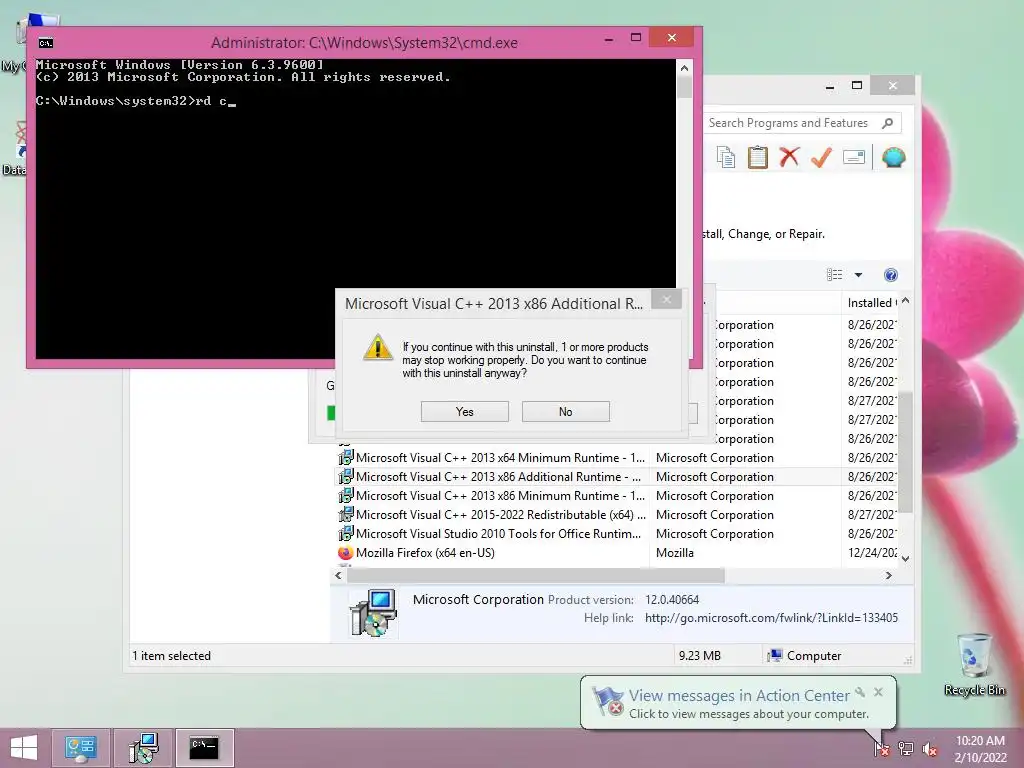
Task: Open the view options dropdown arrow
Action: (858, 275)
